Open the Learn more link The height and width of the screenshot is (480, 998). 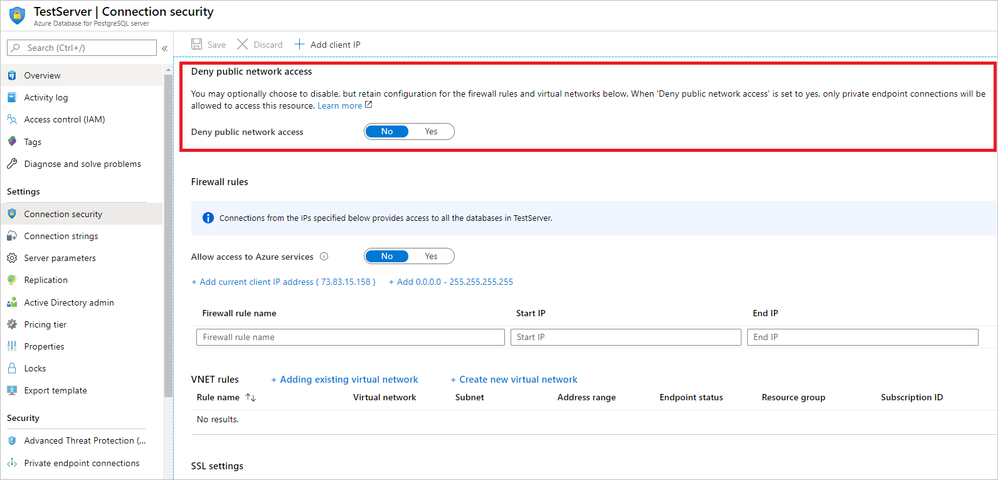click(340, 106)
